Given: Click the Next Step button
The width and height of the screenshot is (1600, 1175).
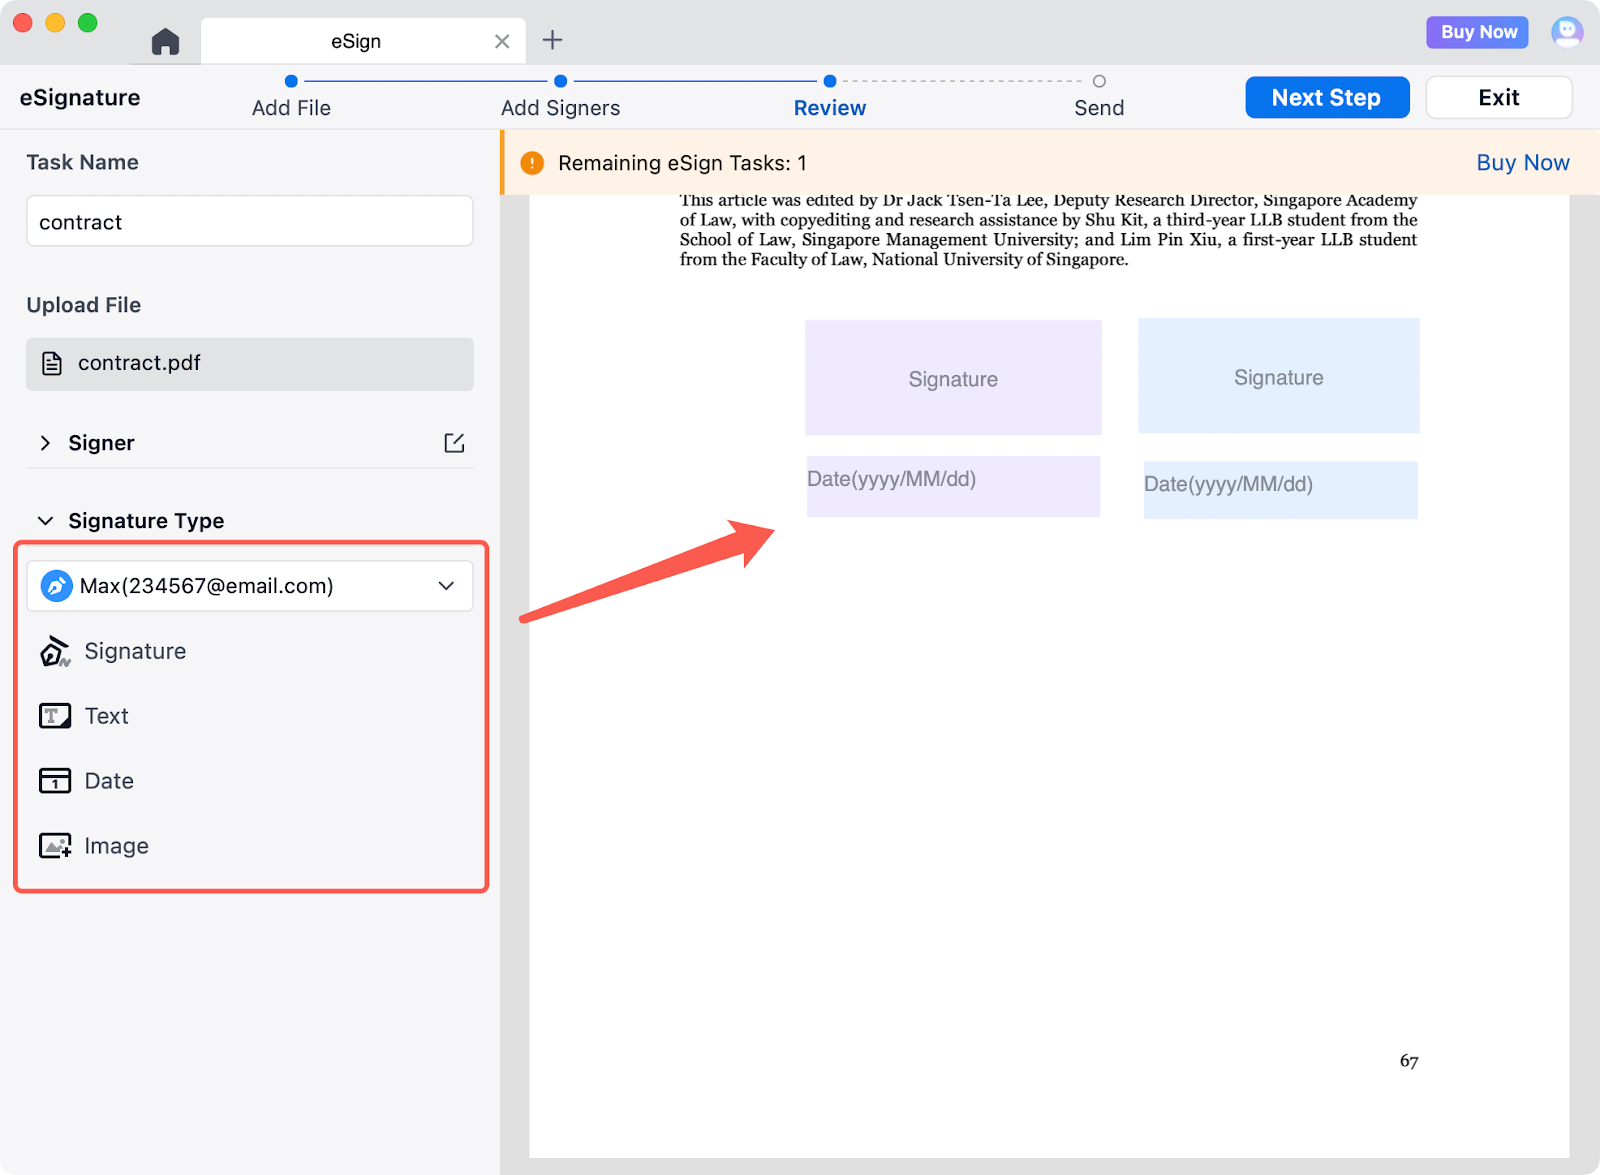Looking at the screenshot, I should tap(1326, 97).
